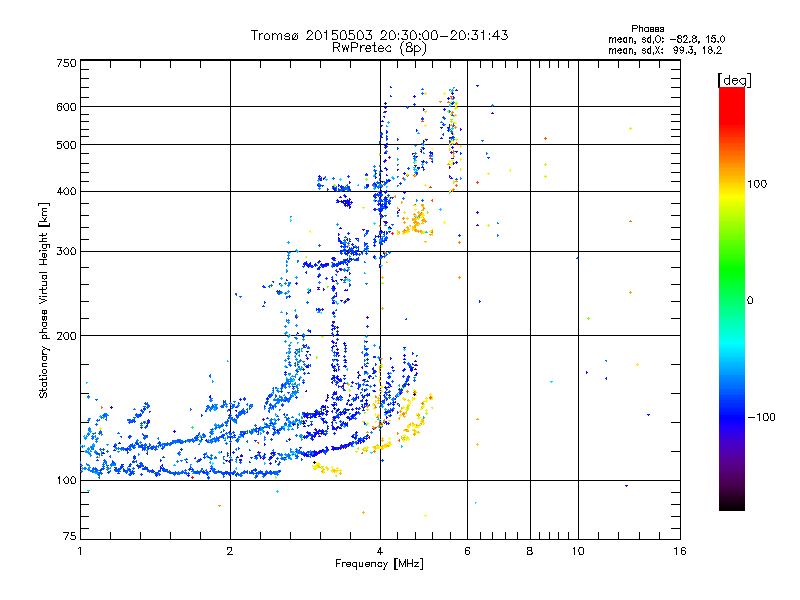The width and height of the screenshot is (800, 600).
Task: Click the 'Stationary phase Virtual Height [km]' axis label
Action: tap(44, 300)
